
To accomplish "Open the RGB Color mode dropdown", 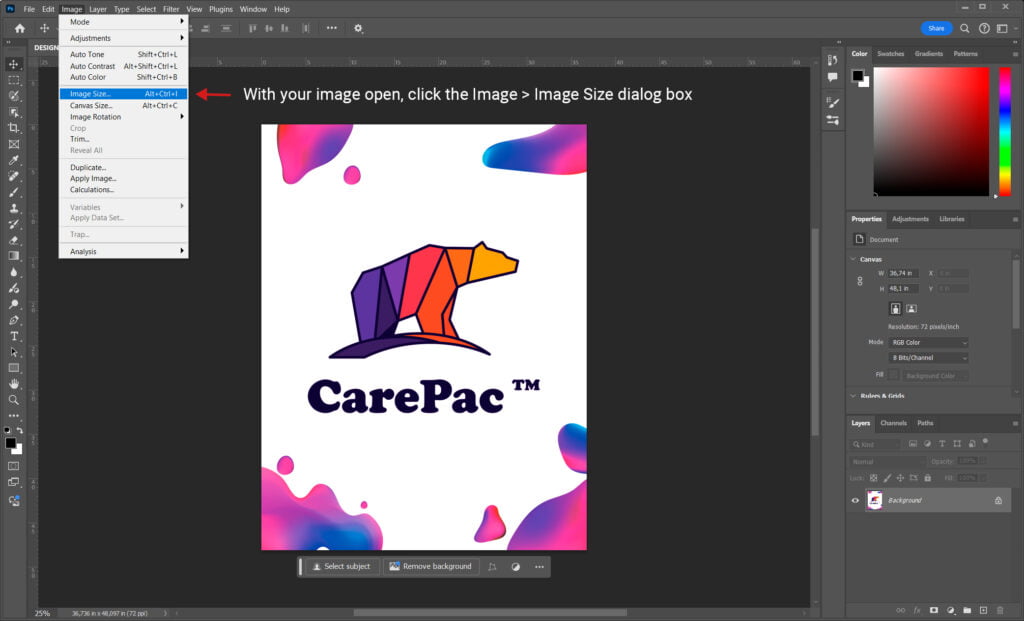I will point(928,342).
